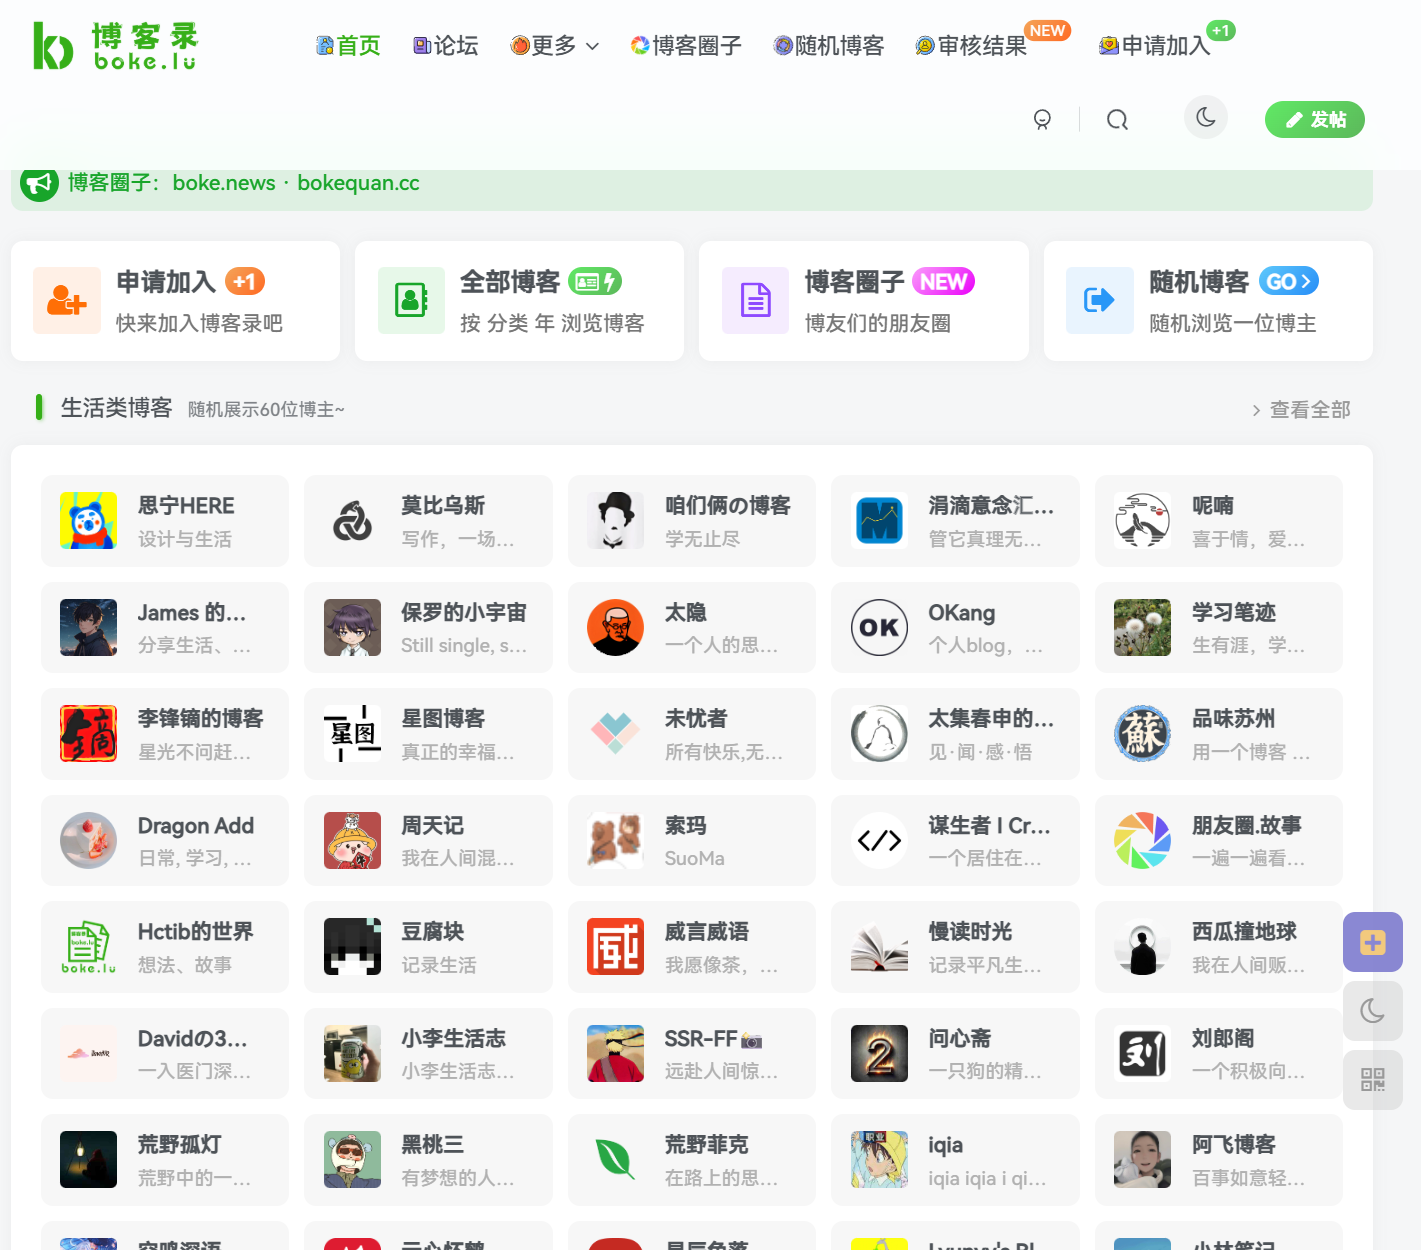This screenshot has width=1421, height=1250.
Task: Click the purple document icon for 博客圈子
Action: coord(755,300)
